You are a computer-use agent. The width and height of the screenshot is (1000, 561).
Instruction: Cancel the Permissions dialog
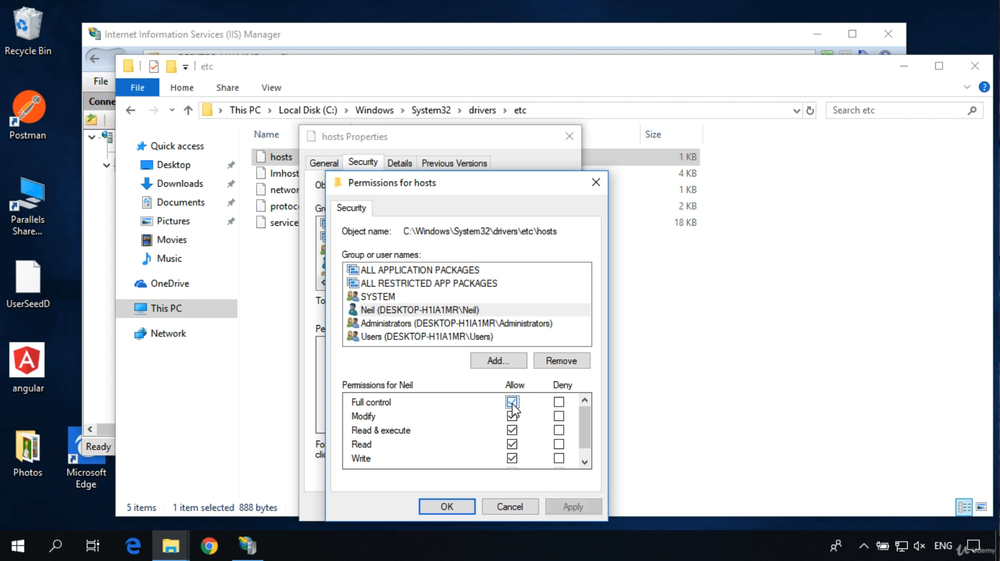tap(510, 507)
